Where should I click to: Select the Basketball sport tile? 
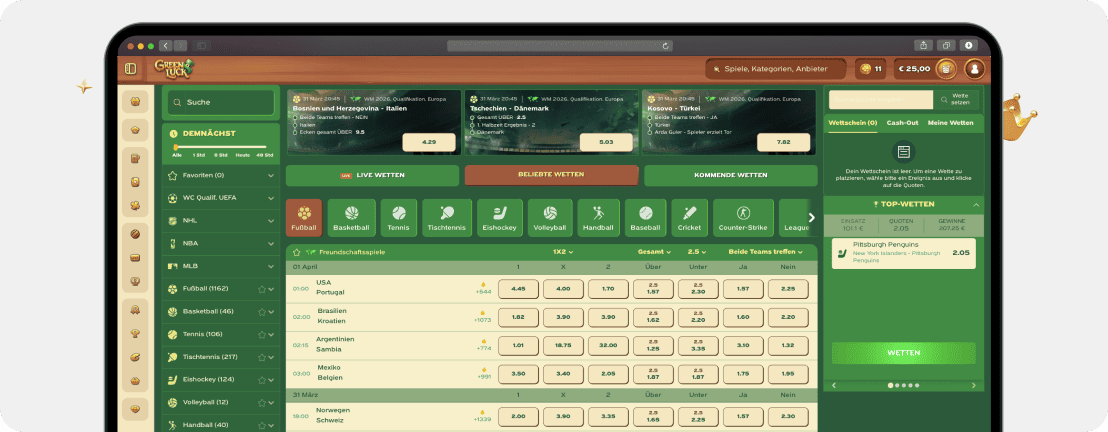[351, 218]
